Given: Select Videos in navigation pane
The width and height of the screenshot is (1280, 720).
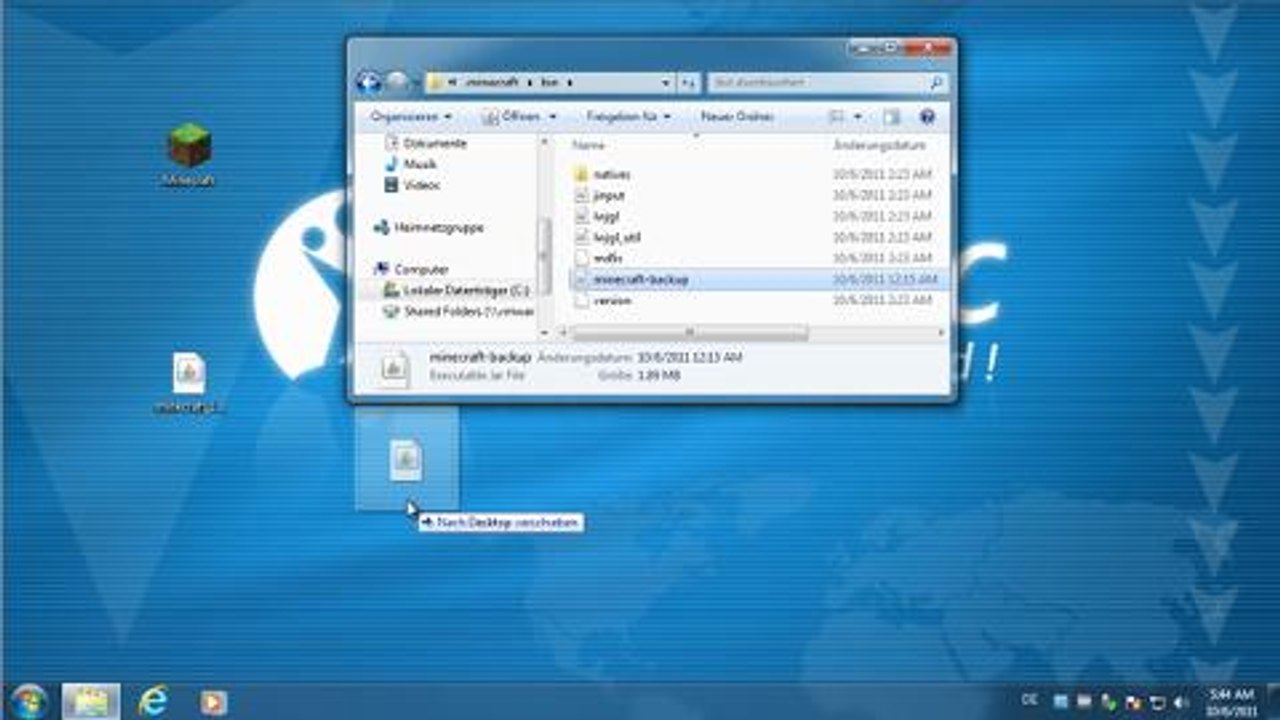Looking at the screenshot, I should 413,185.
